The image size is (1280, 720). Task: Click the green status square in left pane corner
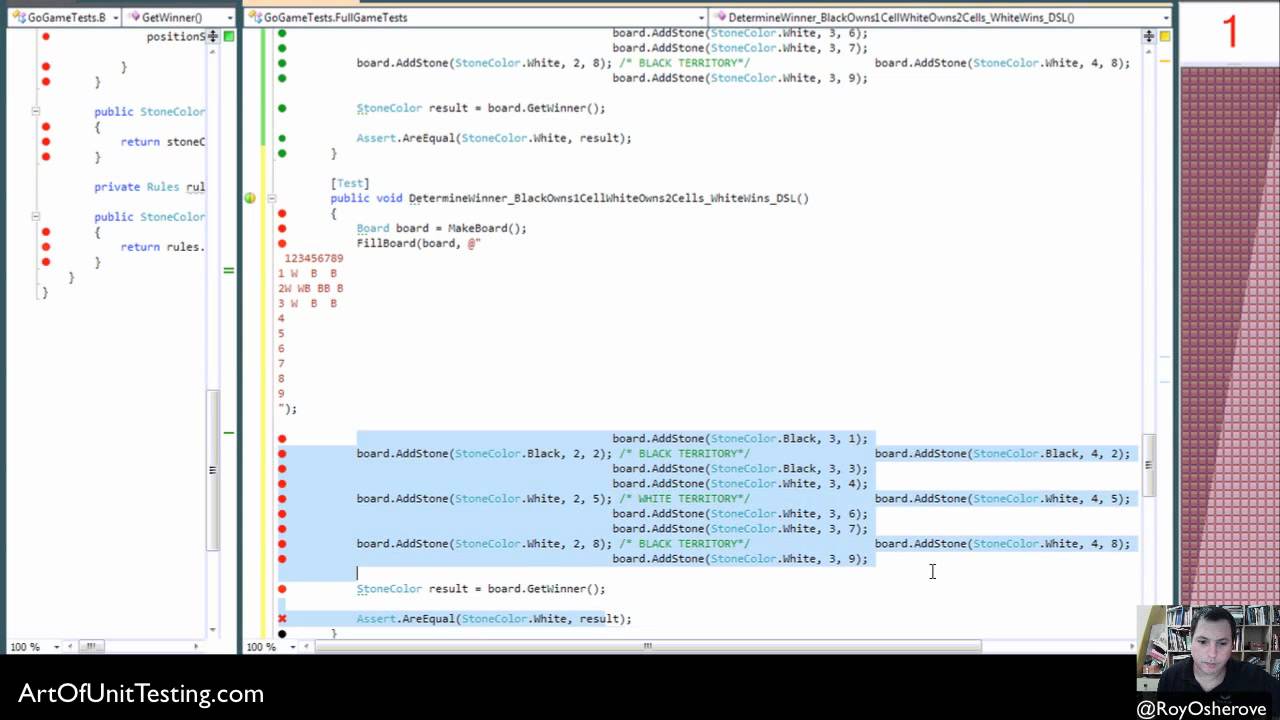[x=229, y=36]
